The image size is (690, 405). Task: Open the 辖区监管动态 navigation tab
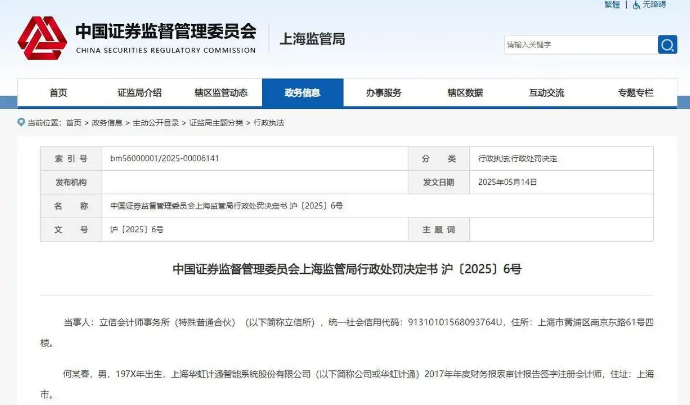[x=221, y=92]
